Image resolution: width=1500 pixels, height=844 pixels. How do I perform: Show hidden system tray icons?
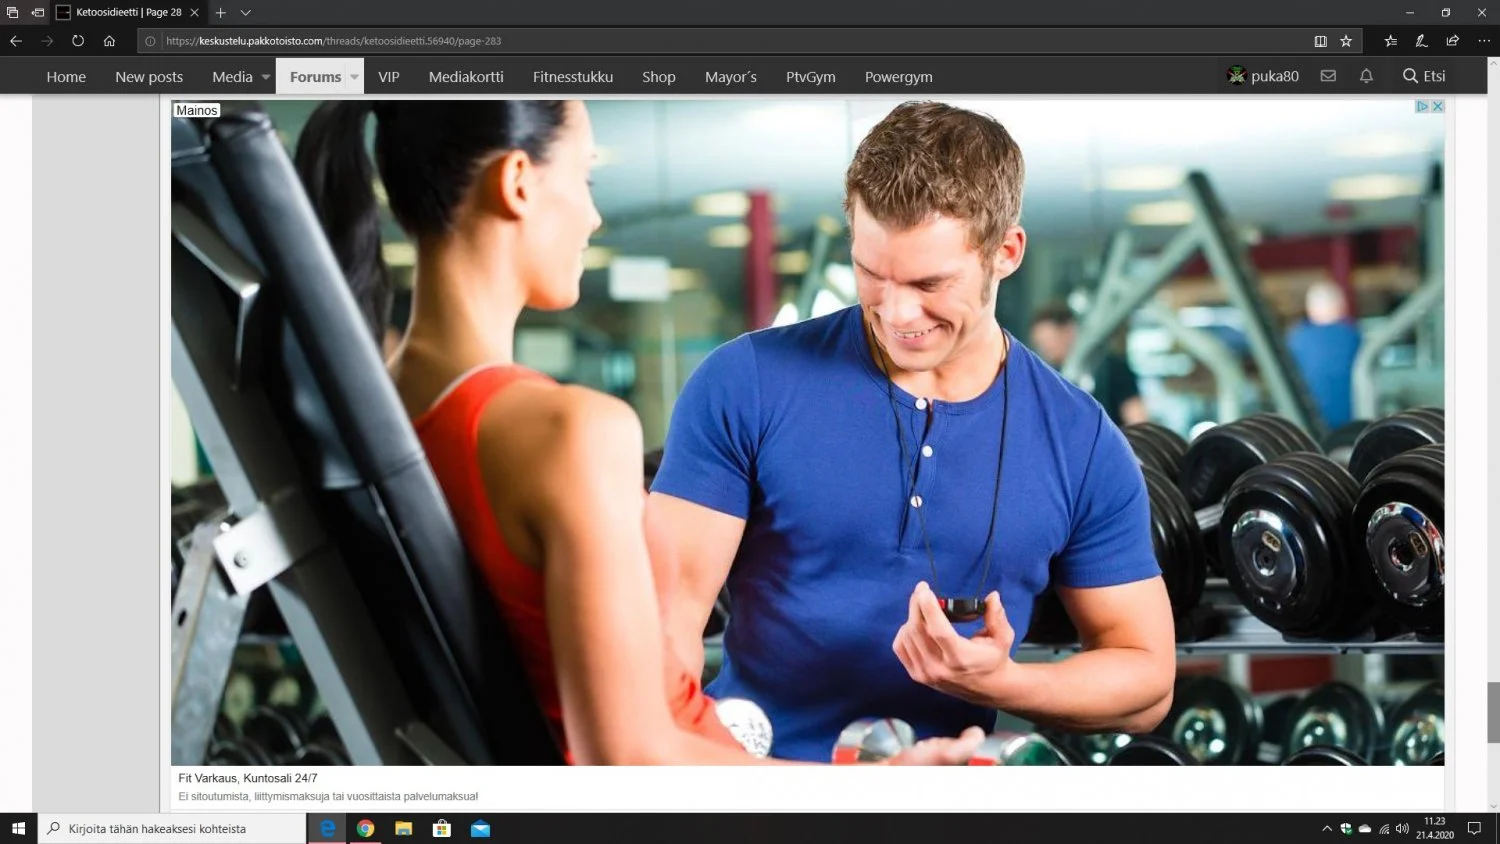point(1327,829)
